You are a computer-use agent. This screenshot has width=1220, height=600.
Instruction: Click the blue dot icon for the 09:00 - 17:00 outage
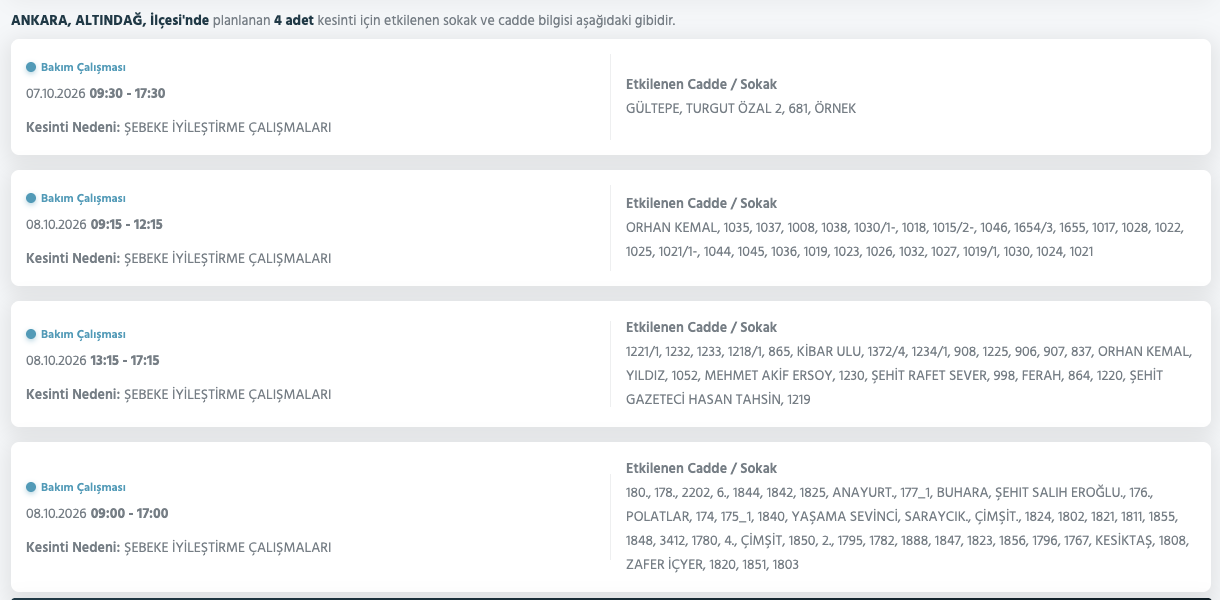(x=31, y=487)
